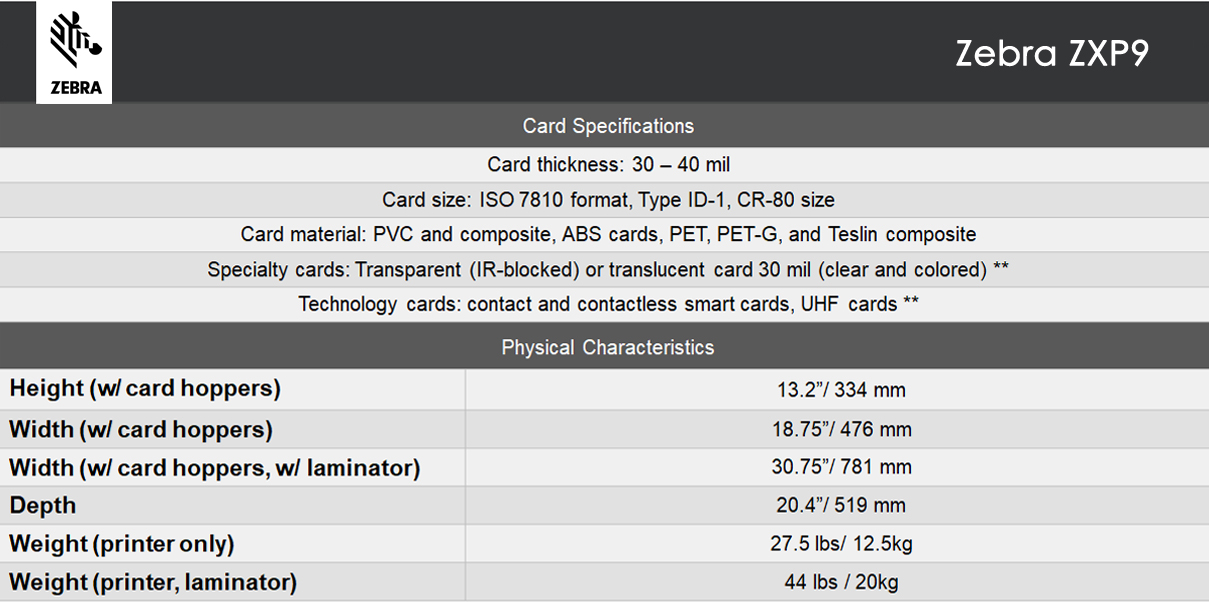This screenshot has width=1209, height=604.
Task: Click the Width (w/ card hoppers) label
Action: coord(141,429)
